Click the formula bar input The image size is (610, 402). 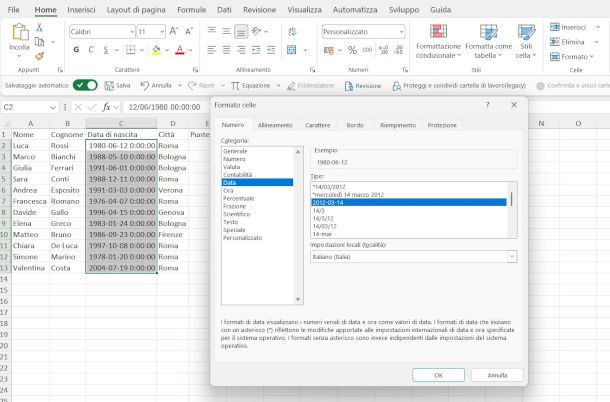click(x=167, y=107)
